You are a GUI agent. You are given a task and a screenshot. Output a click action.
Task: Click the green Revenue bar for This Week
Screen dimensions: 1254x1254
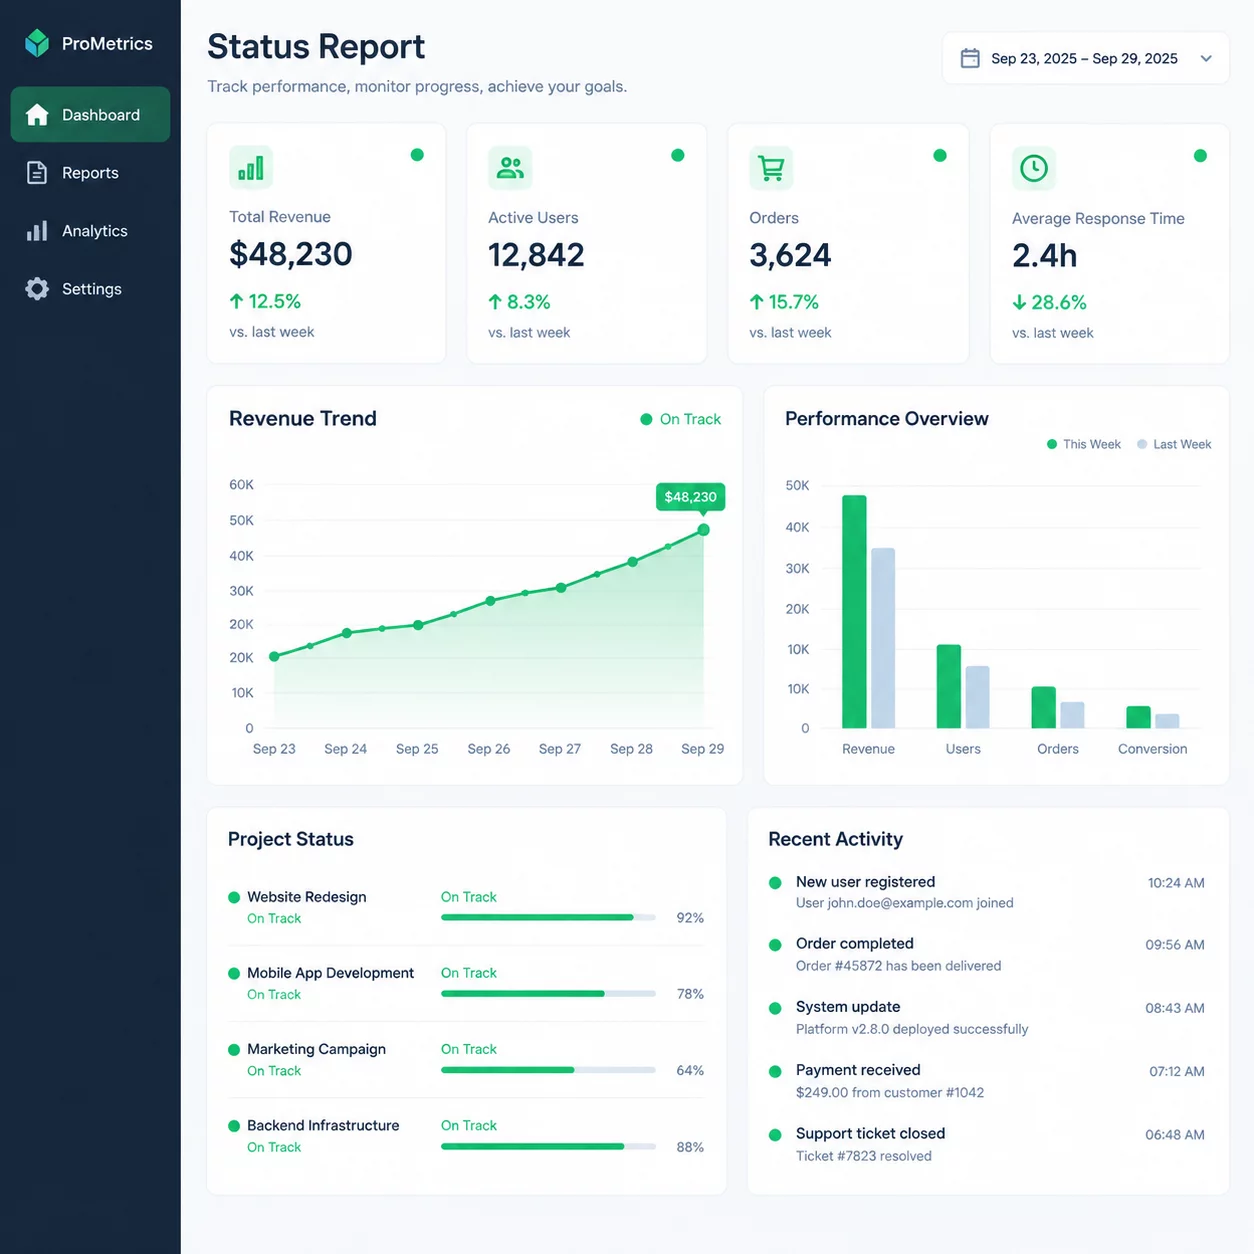854,612
